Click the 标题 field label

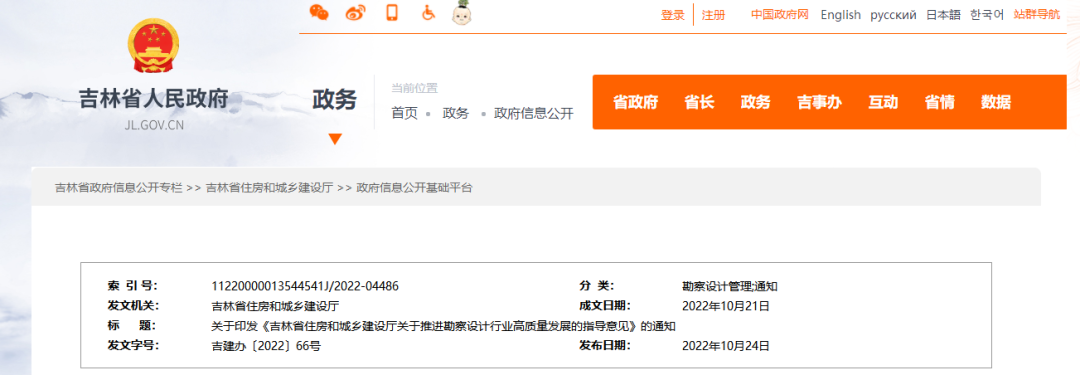click(x=132, y=326)
